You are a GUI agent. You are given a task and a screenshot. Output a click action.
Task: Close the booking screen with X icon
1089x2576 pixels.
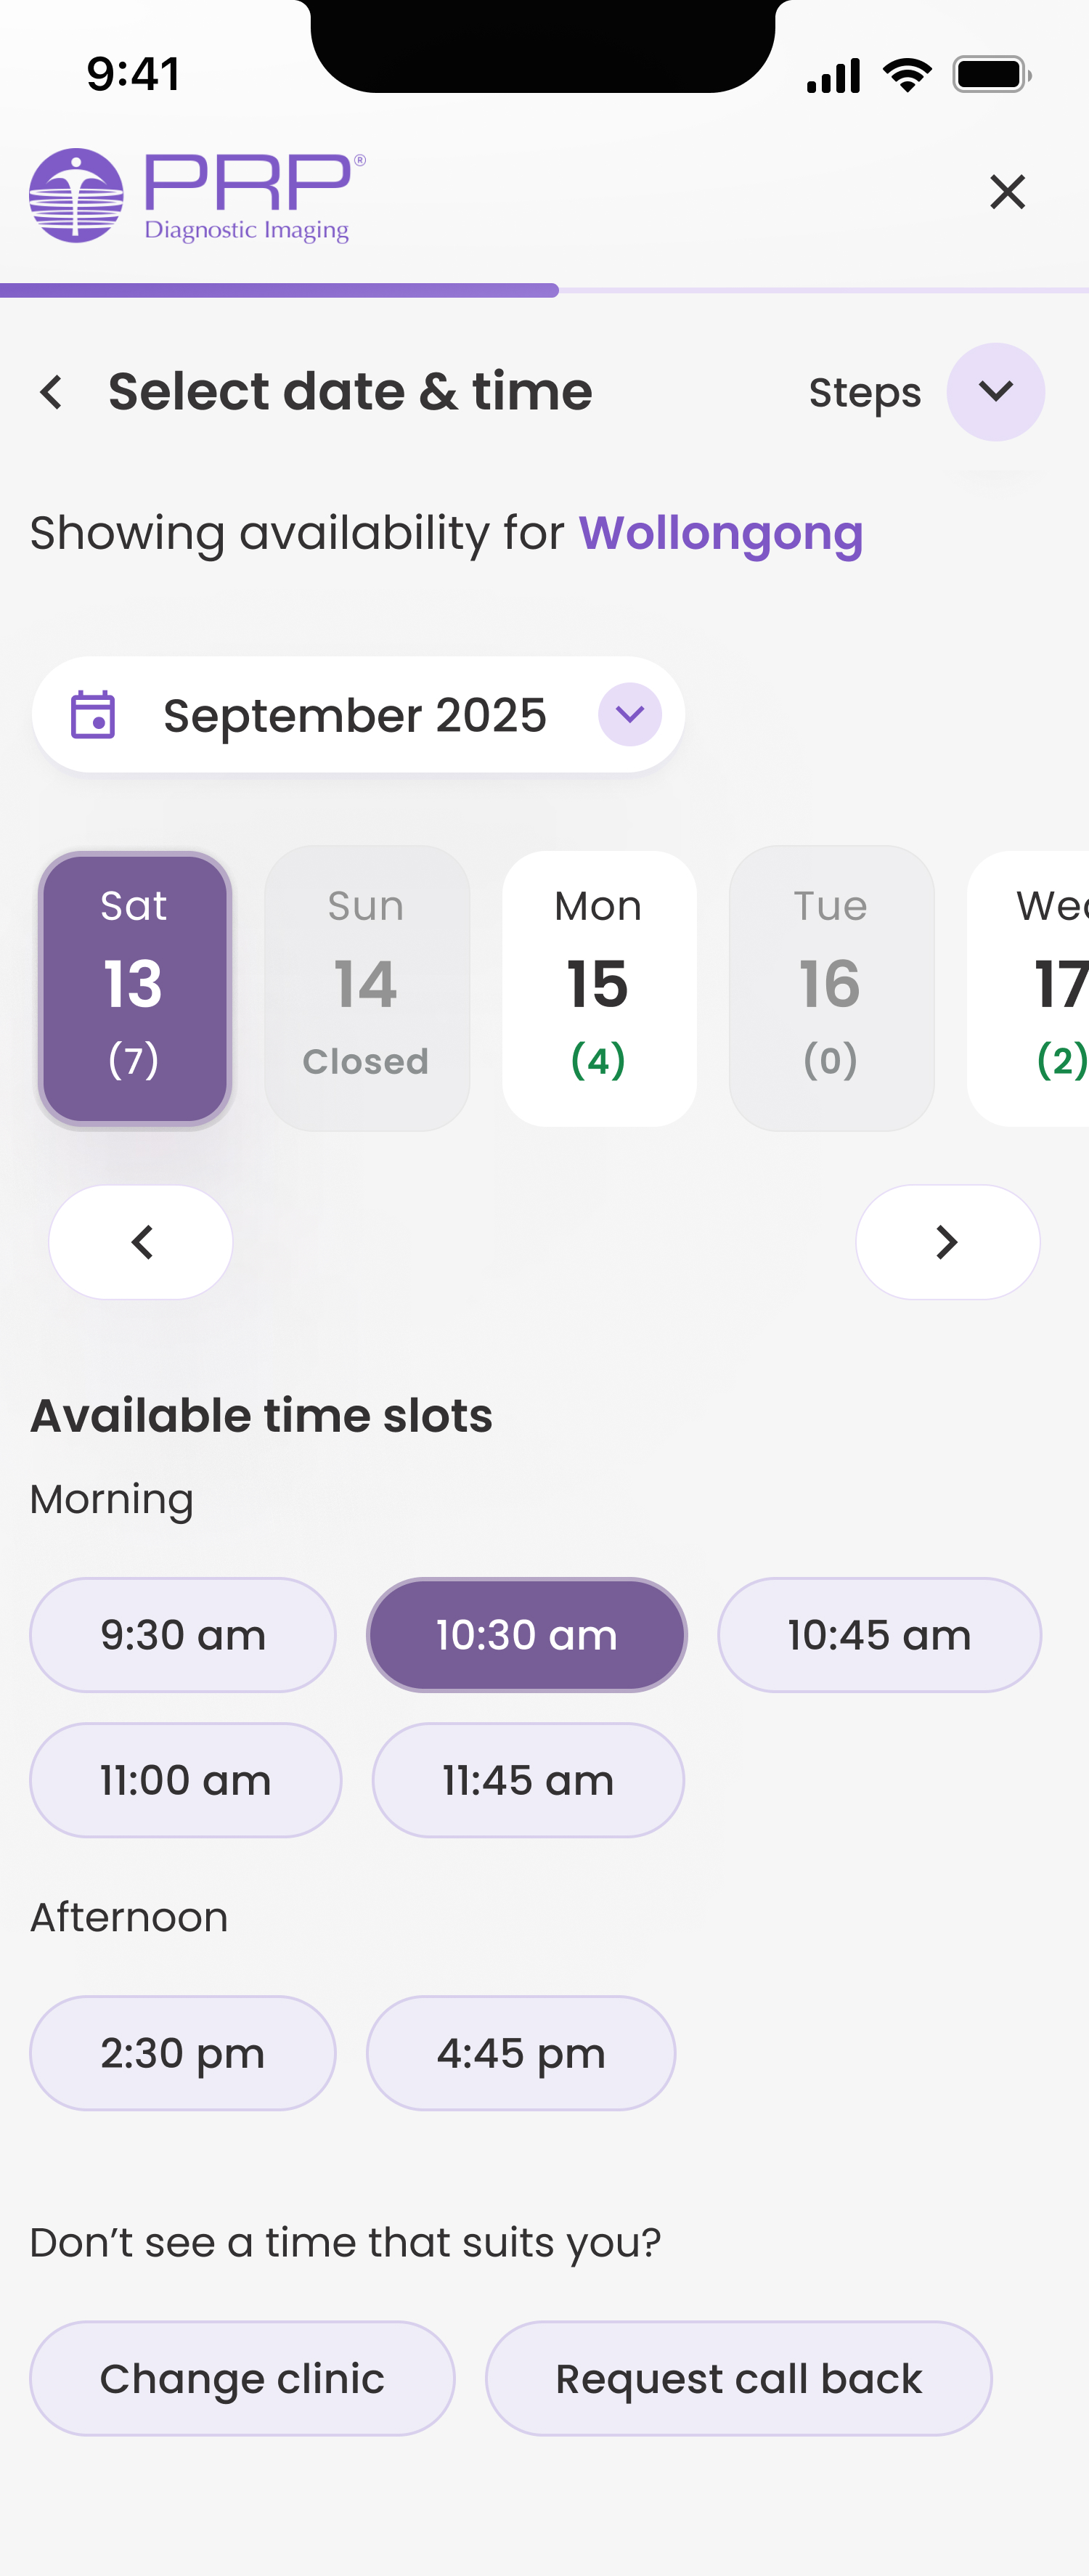tap(1007, 191)
